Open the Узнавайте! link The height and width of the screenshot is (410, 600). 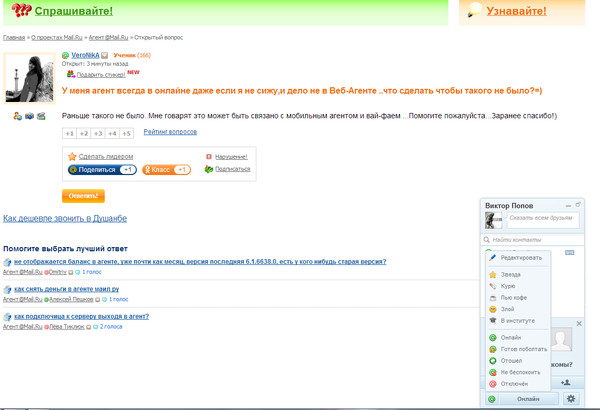tap(516, 11)
